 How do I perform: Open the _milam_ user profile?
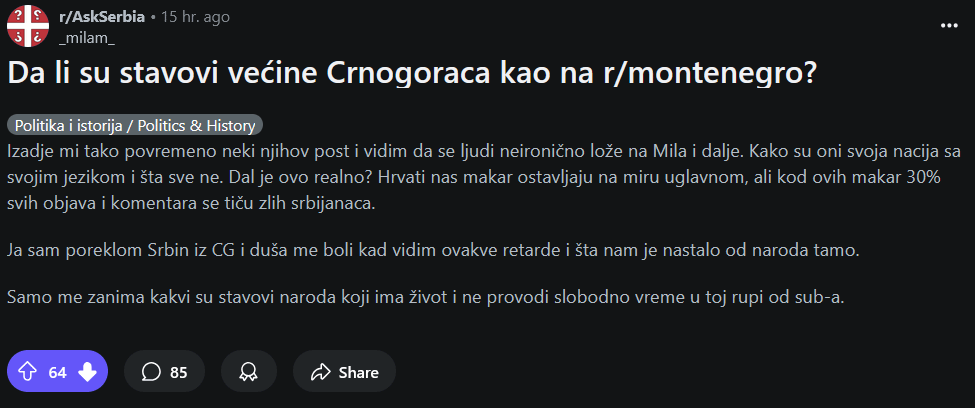click(88, 38)
